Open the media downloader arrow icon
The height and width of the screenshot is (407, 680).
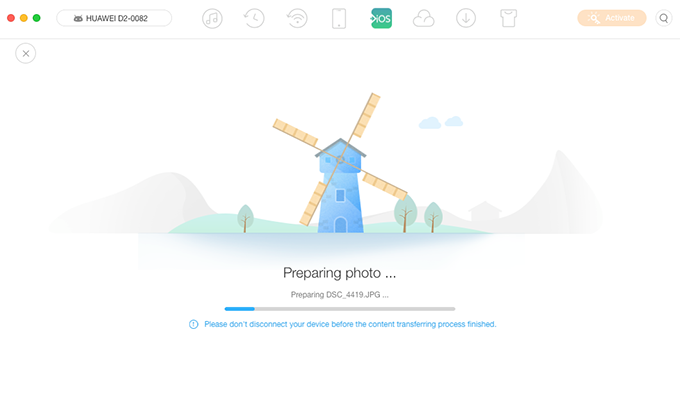point(466,19)
